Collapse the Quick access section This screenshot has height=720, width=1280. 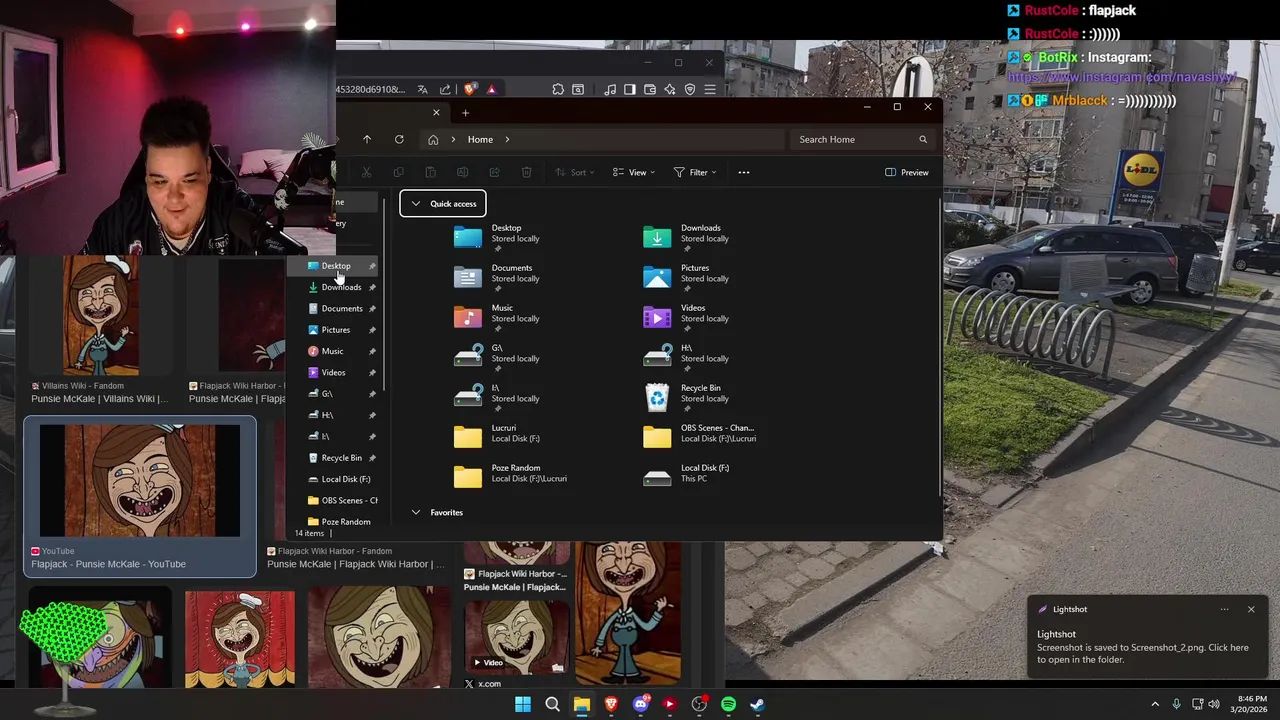pyautogui.click(x=416, y=204)
